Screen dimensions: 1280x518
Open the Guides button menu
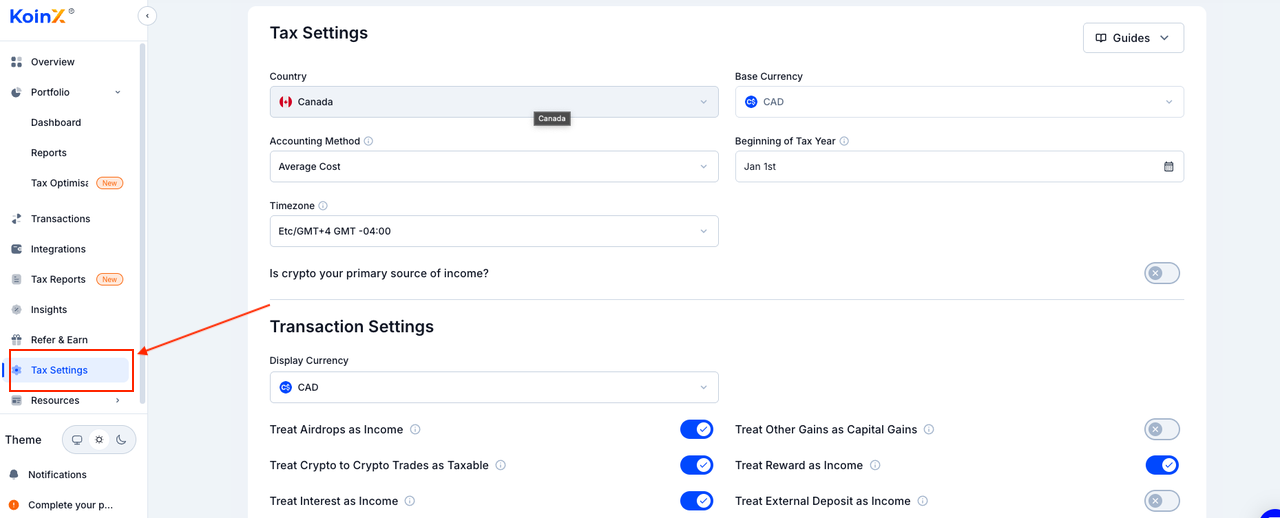tap(1133, 38)
